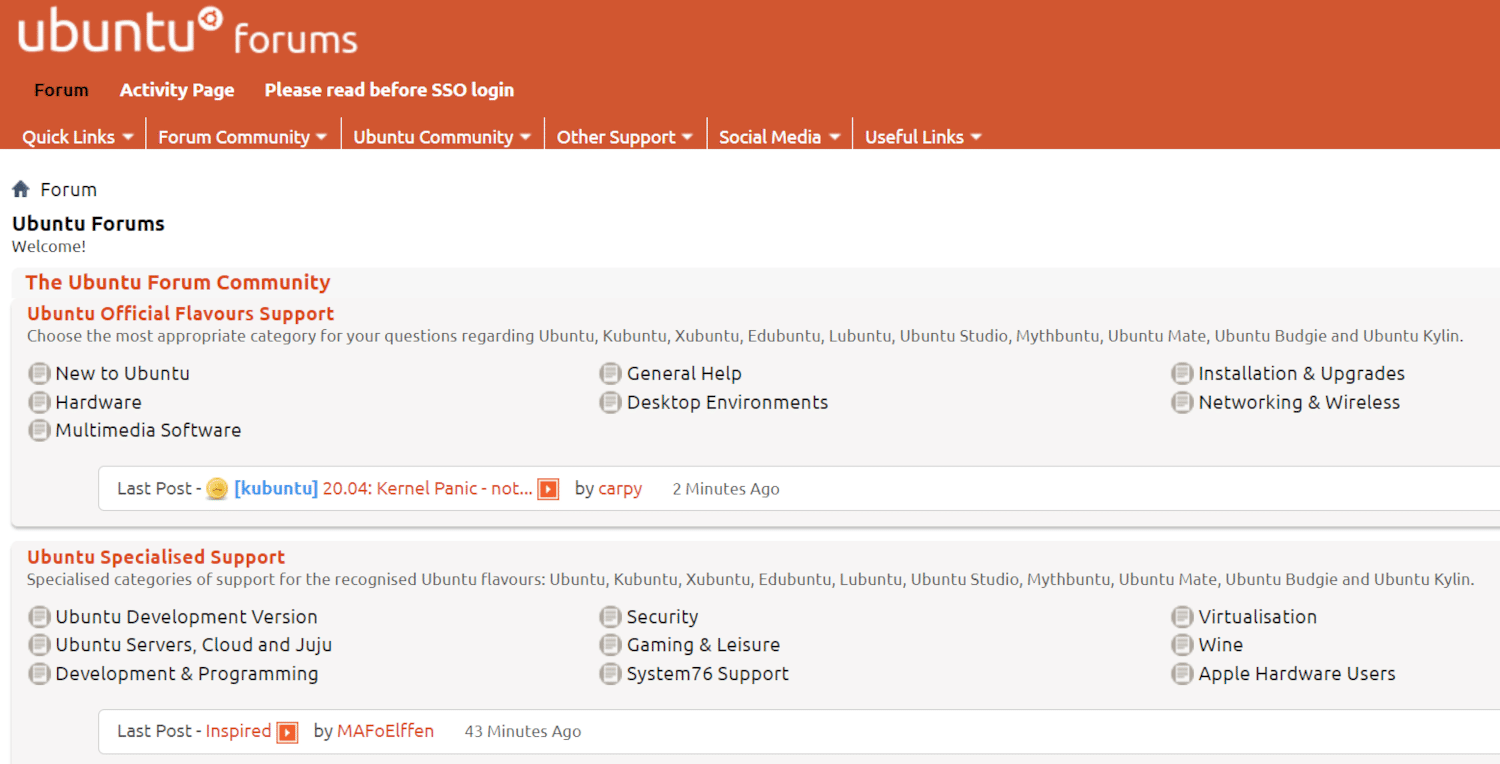1500x764 pixels.
Task: Click the go-to-post arrow beside Inspired thread
Action: point(289,731)
